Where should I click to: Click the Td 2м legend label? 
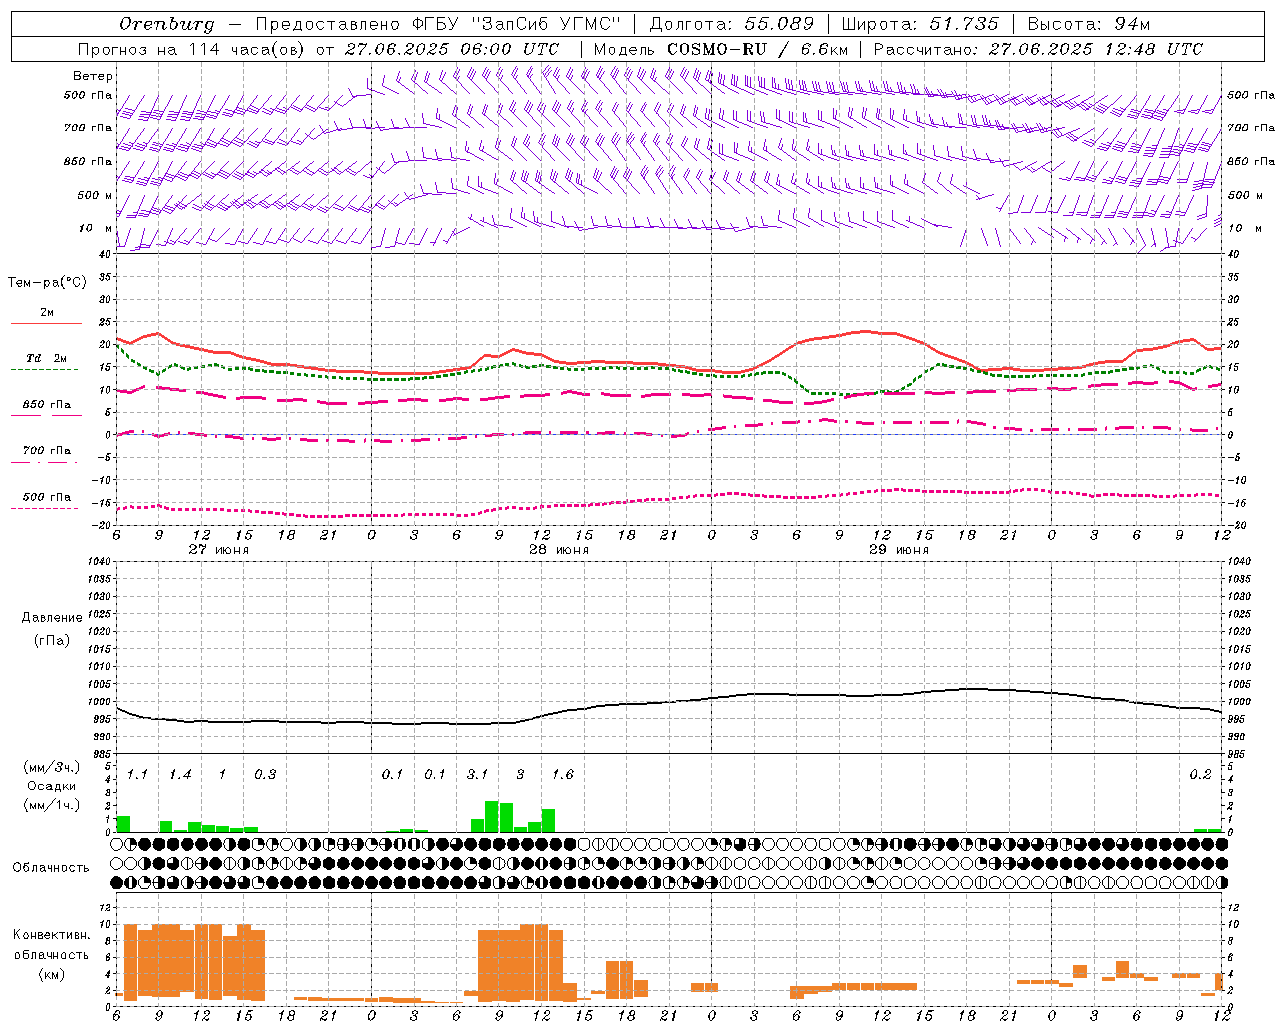click(47, 358)
